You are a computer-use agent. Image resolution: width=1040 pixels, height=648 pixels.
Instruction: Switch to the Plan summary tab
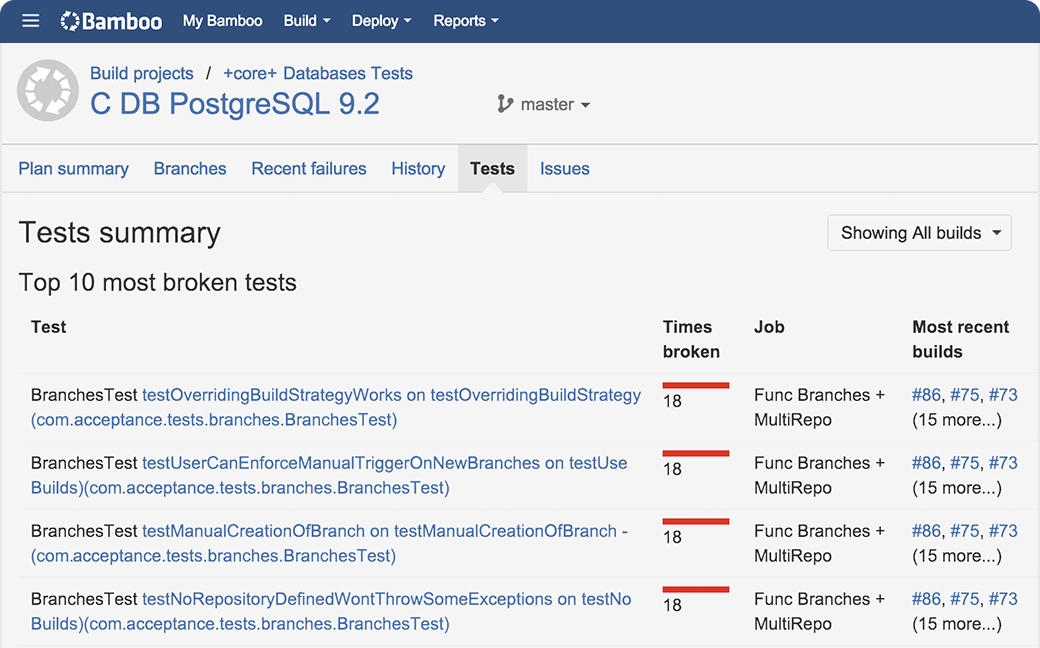point(73,168)
